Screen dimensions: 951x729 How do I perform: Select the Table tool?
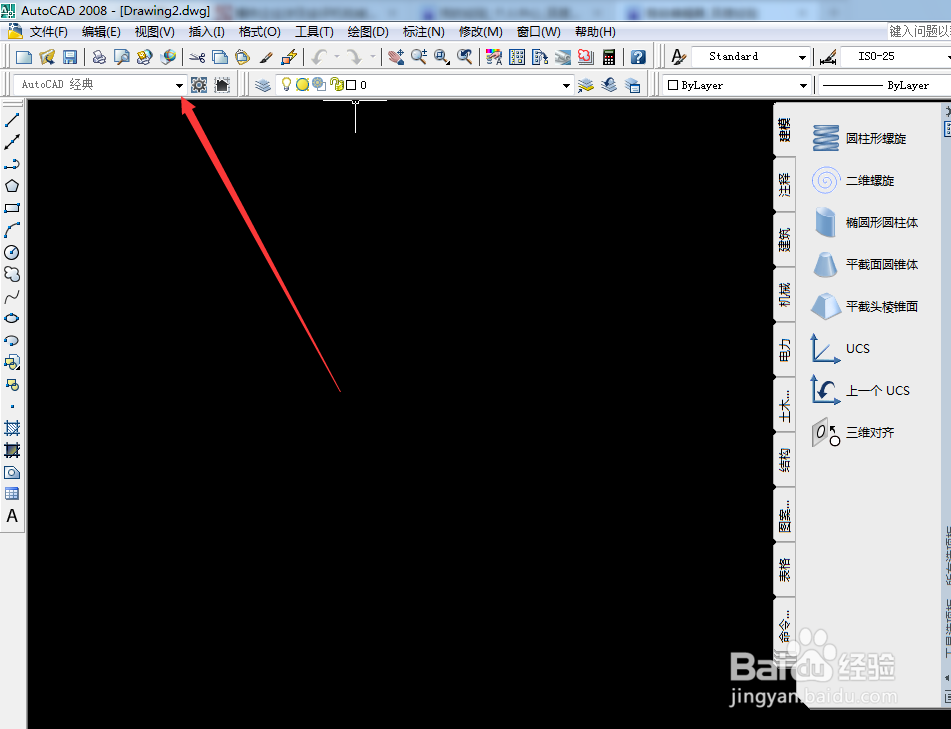[12, 494]
